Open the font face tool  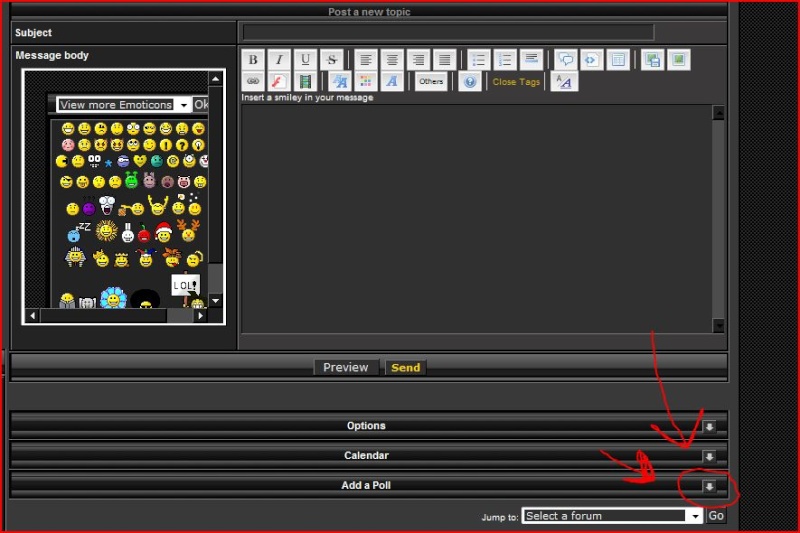coord(392,81)
